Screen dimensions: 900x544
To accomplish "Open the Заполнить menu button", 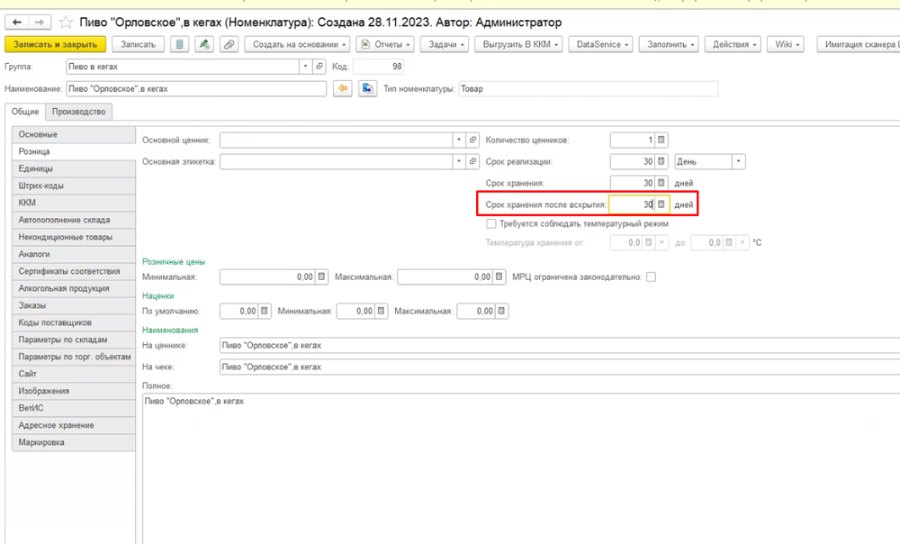I will (x=668, y=44).
